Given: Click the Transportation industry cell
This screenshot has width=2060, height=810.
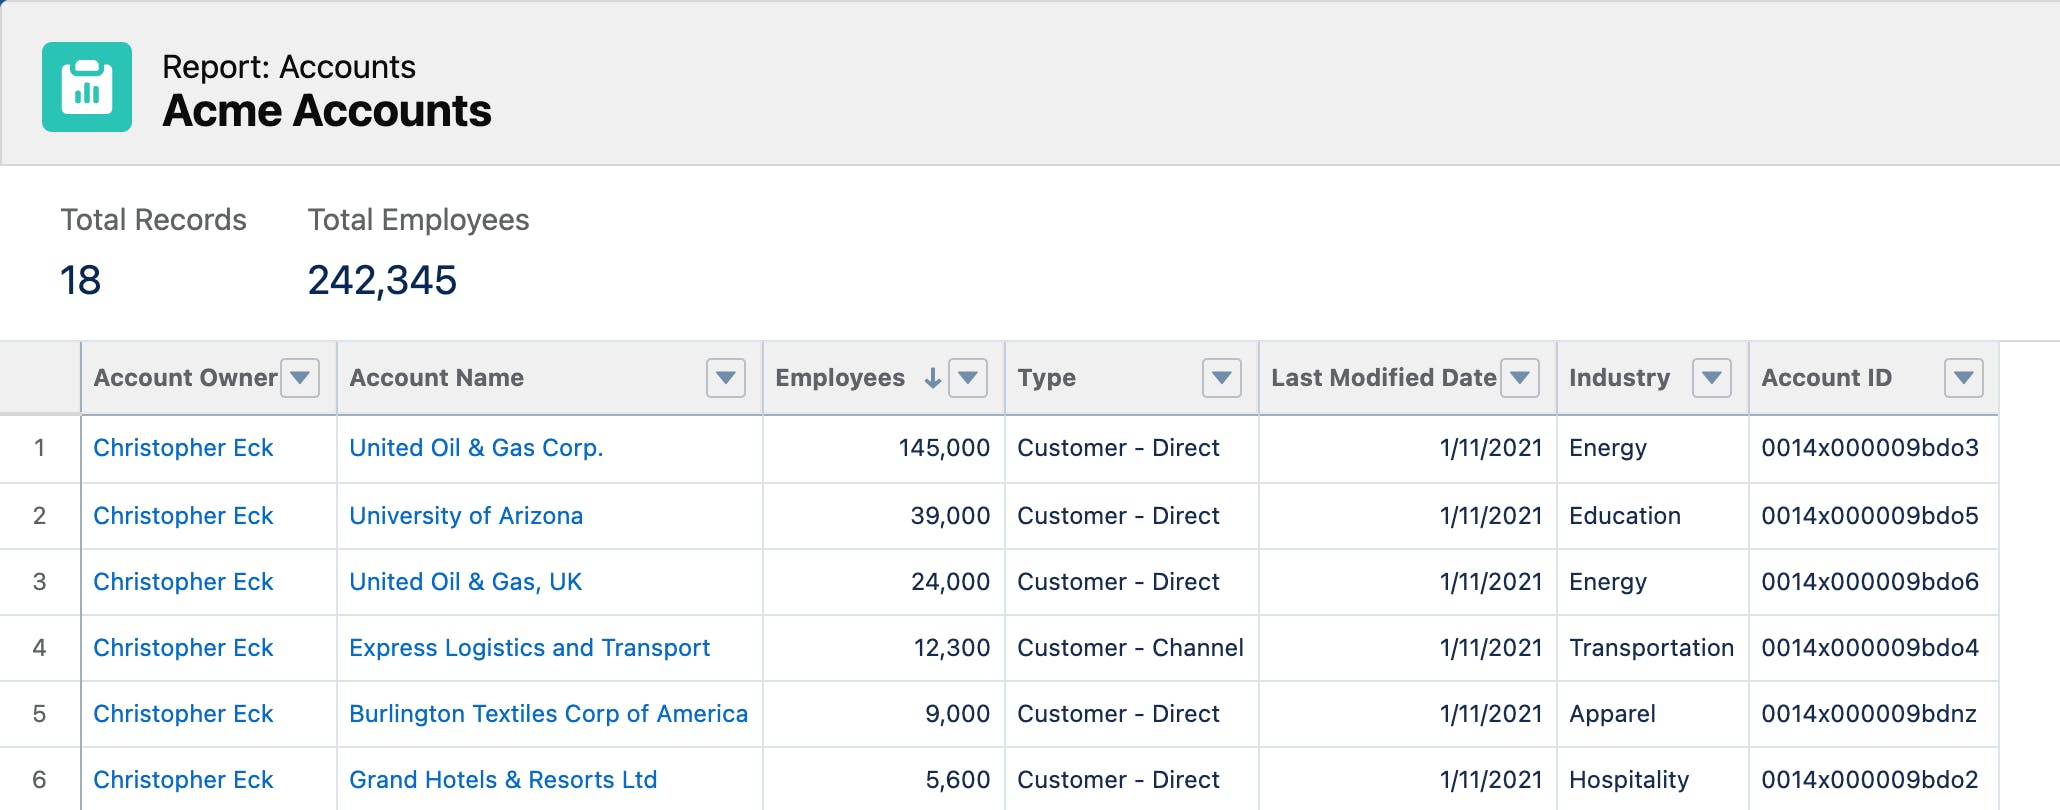Looking at the screenshot, I should click(x=1651, y=648).
